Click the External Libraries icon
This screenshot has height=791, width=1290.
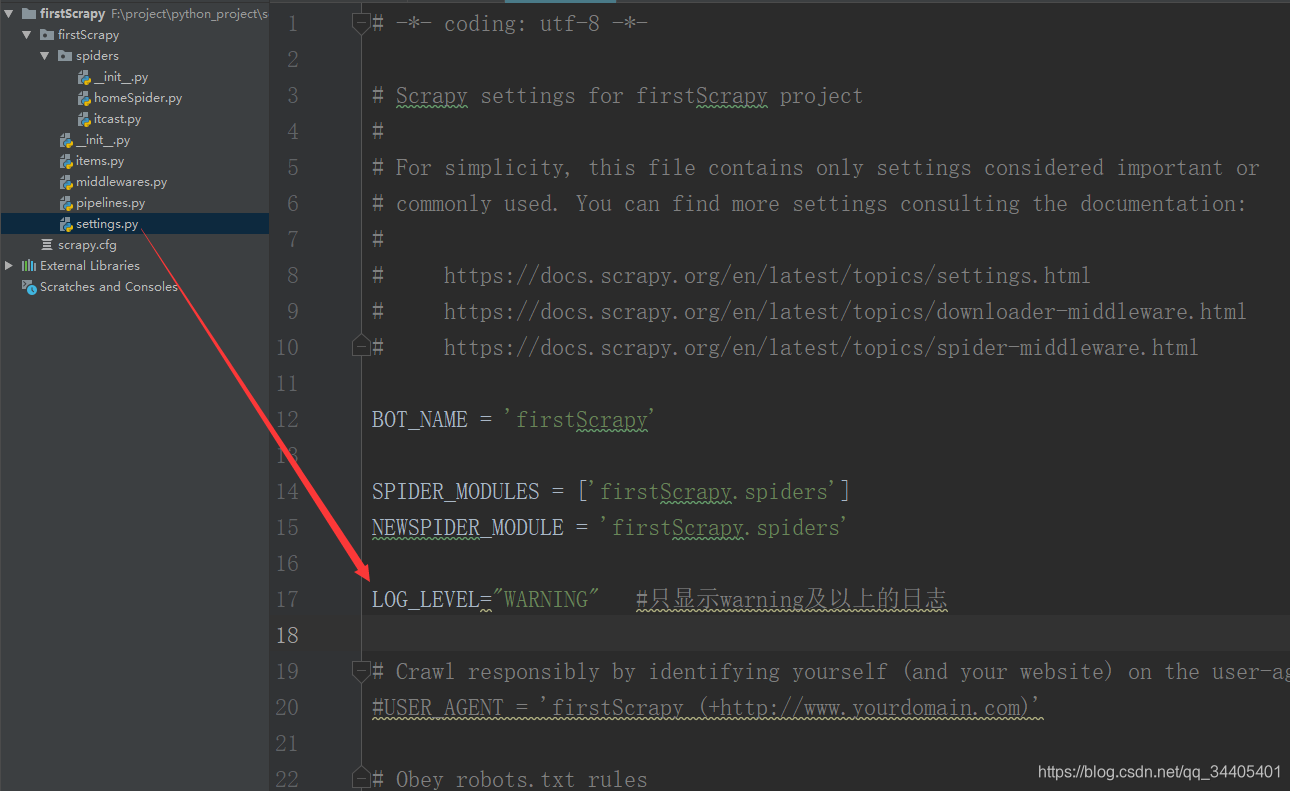[x=29, y=266]
